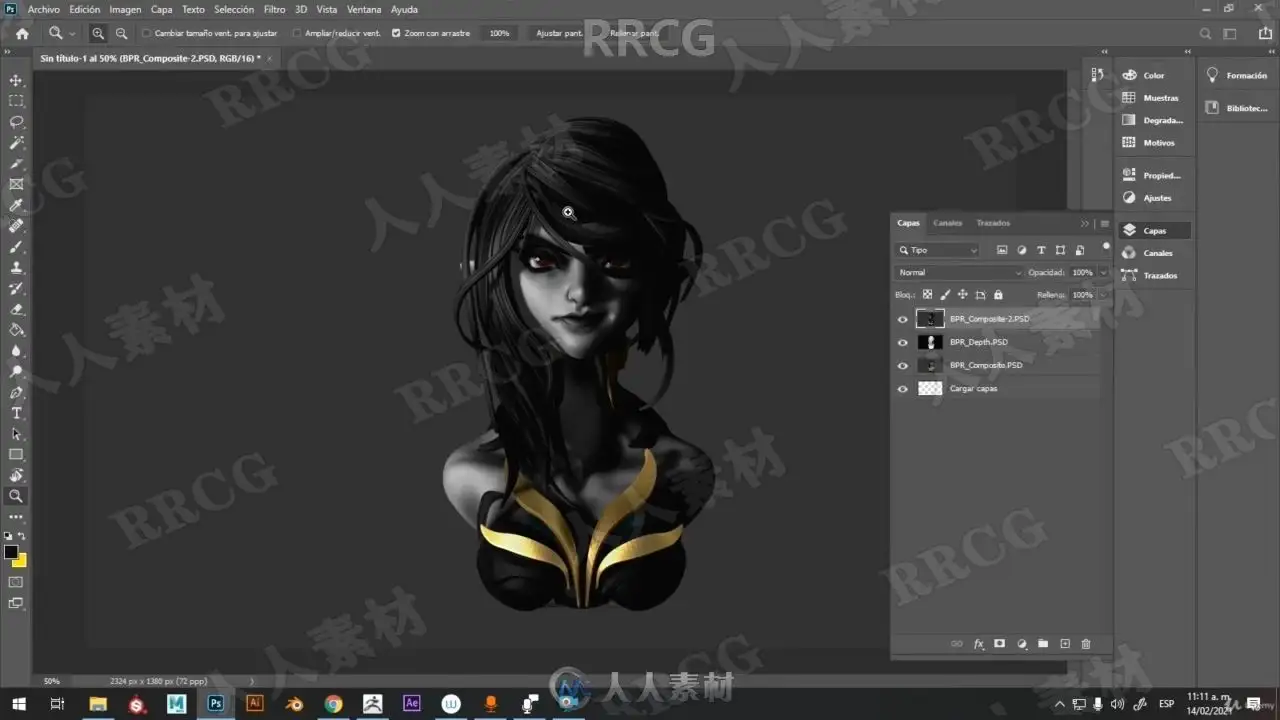1280x720 pixels.
Task: Lock all on the selected layer
Action: [998, 295]
